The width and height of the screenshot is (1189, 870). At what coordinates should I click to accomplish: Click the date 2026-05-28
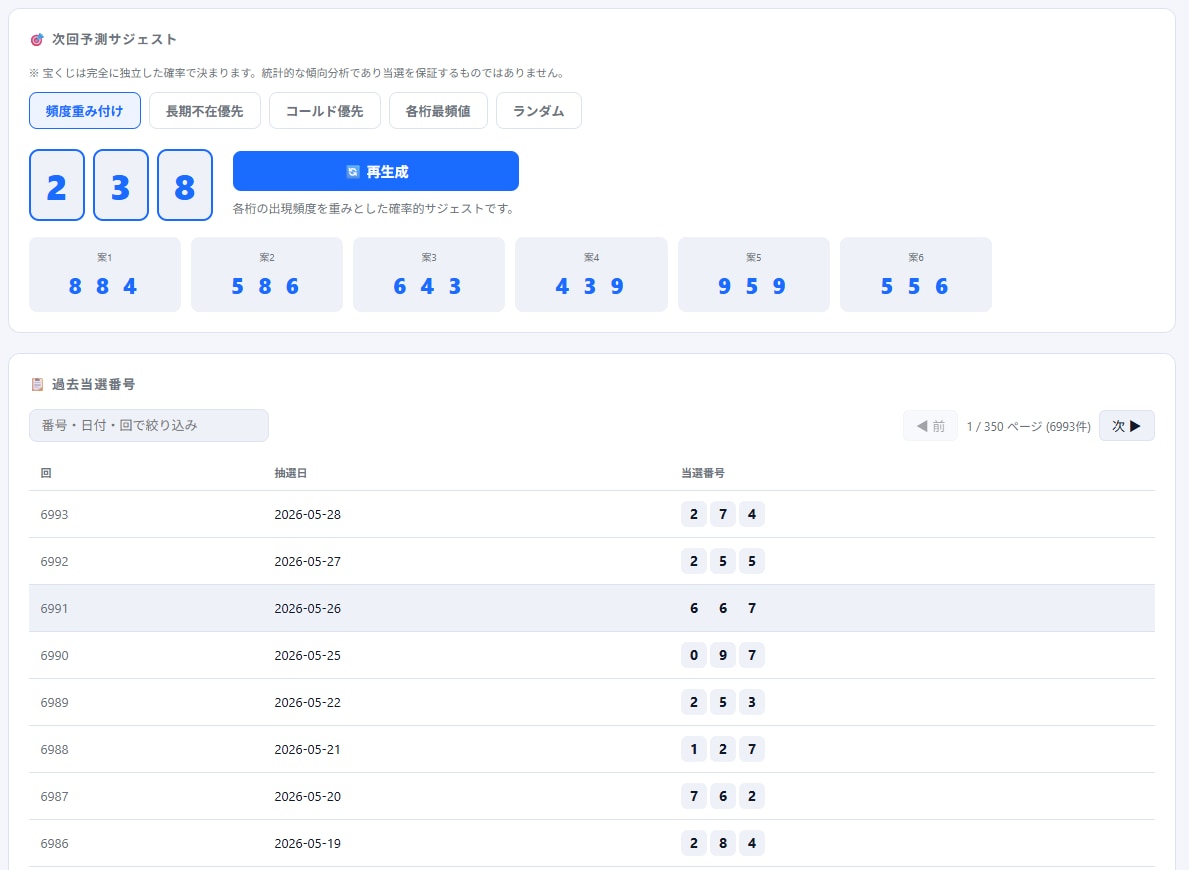(x=308, y=514)
